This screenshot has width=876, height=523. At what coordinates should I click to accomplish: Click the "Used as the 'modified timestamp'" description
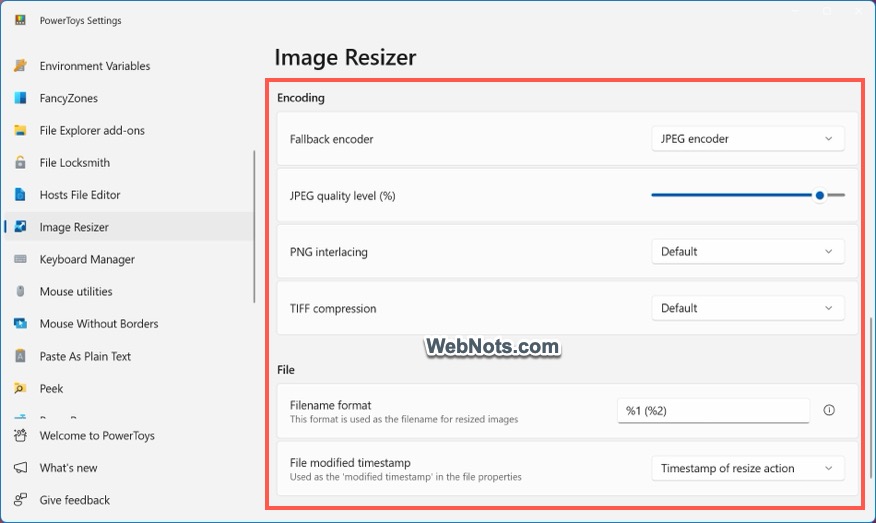pos(406,477)
